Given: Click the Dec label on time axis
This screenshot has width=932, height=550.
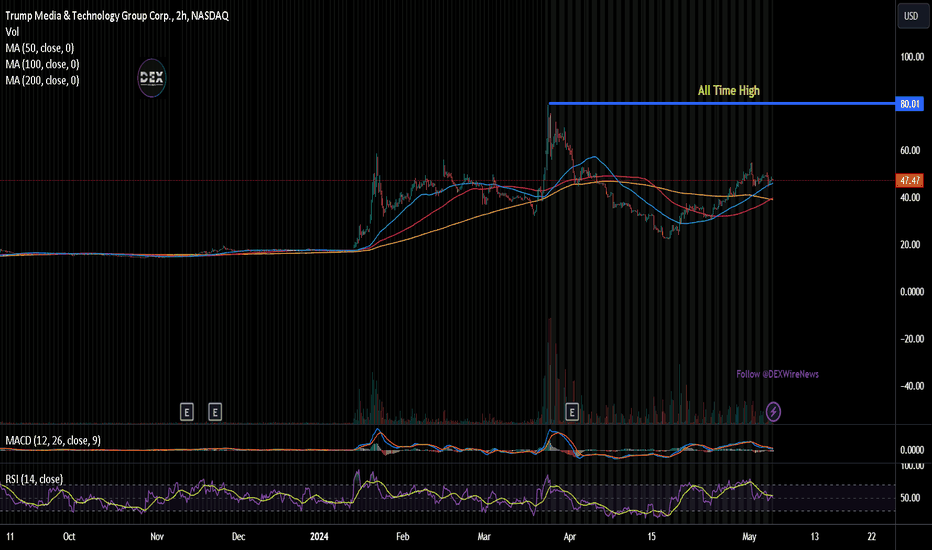Looking at the screenshot, I should click(238, 536).
